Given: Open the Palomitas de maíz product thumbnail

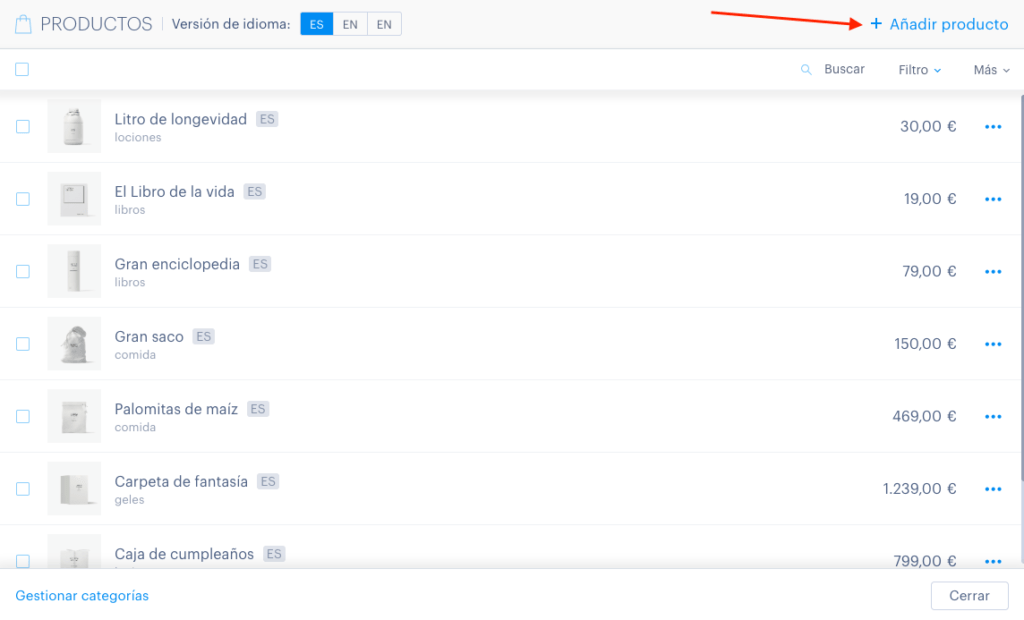Looking at the screenshot, I should [74, 416].
